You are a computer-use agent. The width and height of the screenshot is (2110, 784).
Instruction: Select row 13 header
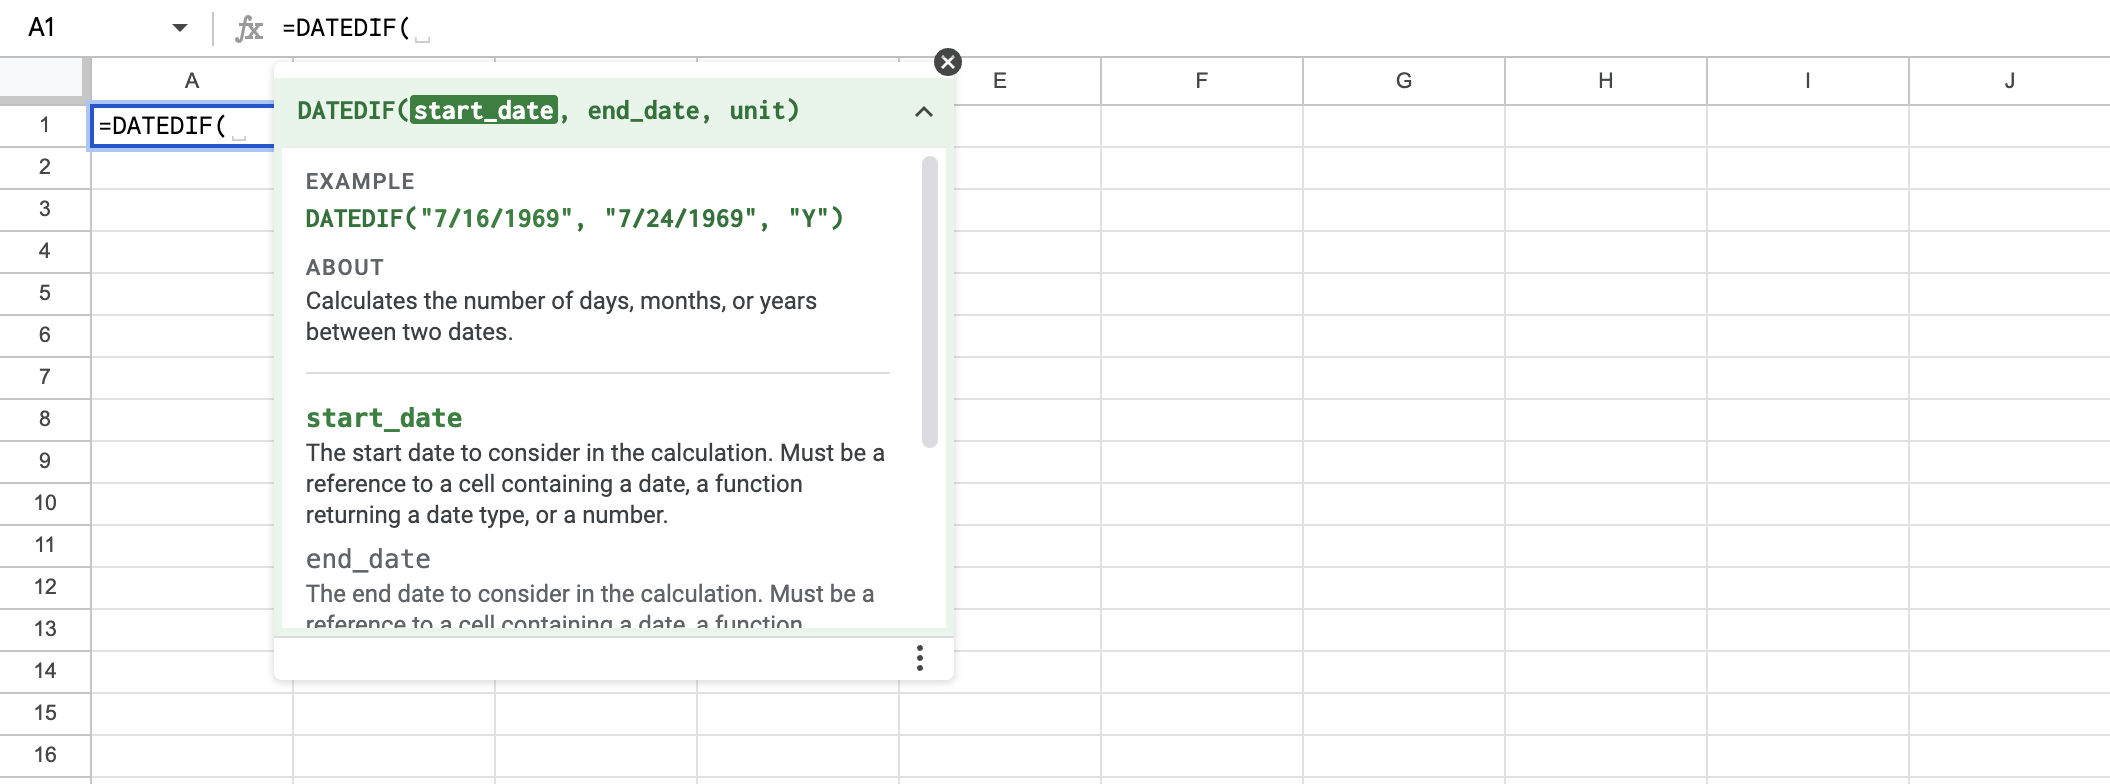(x=45, y=629)
